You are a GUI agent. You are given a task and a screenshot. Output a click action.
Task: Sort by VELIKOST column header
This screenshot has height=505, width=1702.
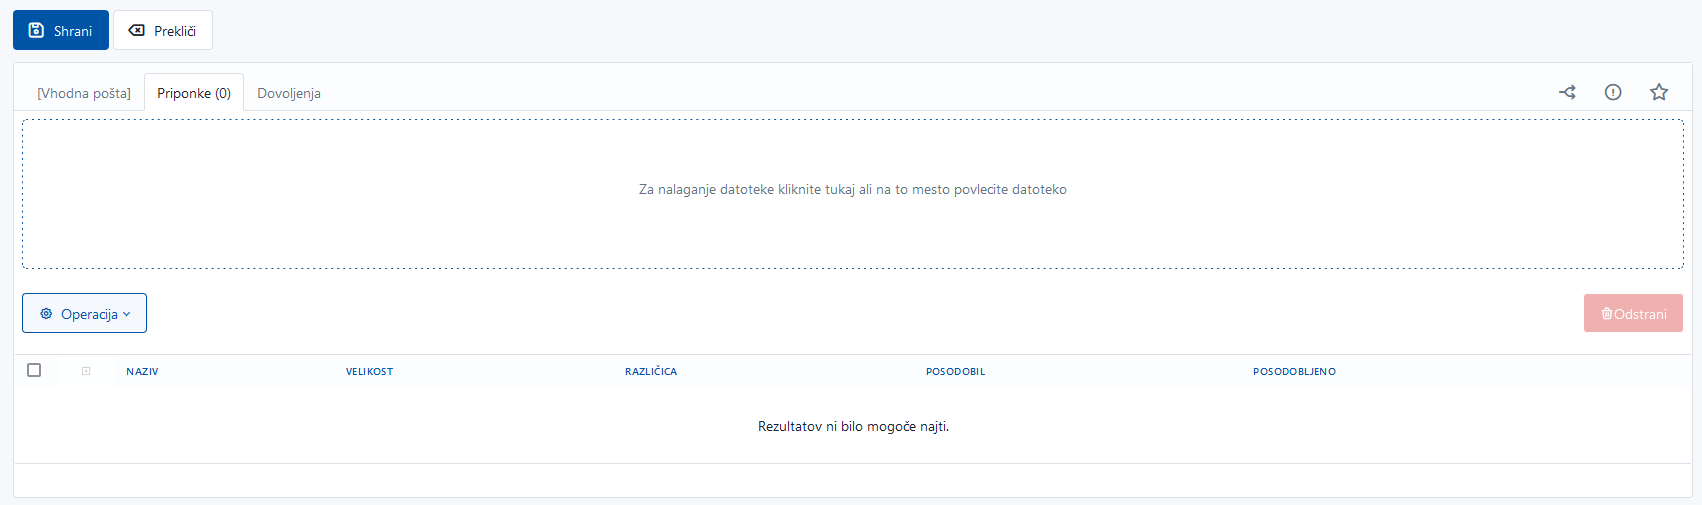(369, 371)
